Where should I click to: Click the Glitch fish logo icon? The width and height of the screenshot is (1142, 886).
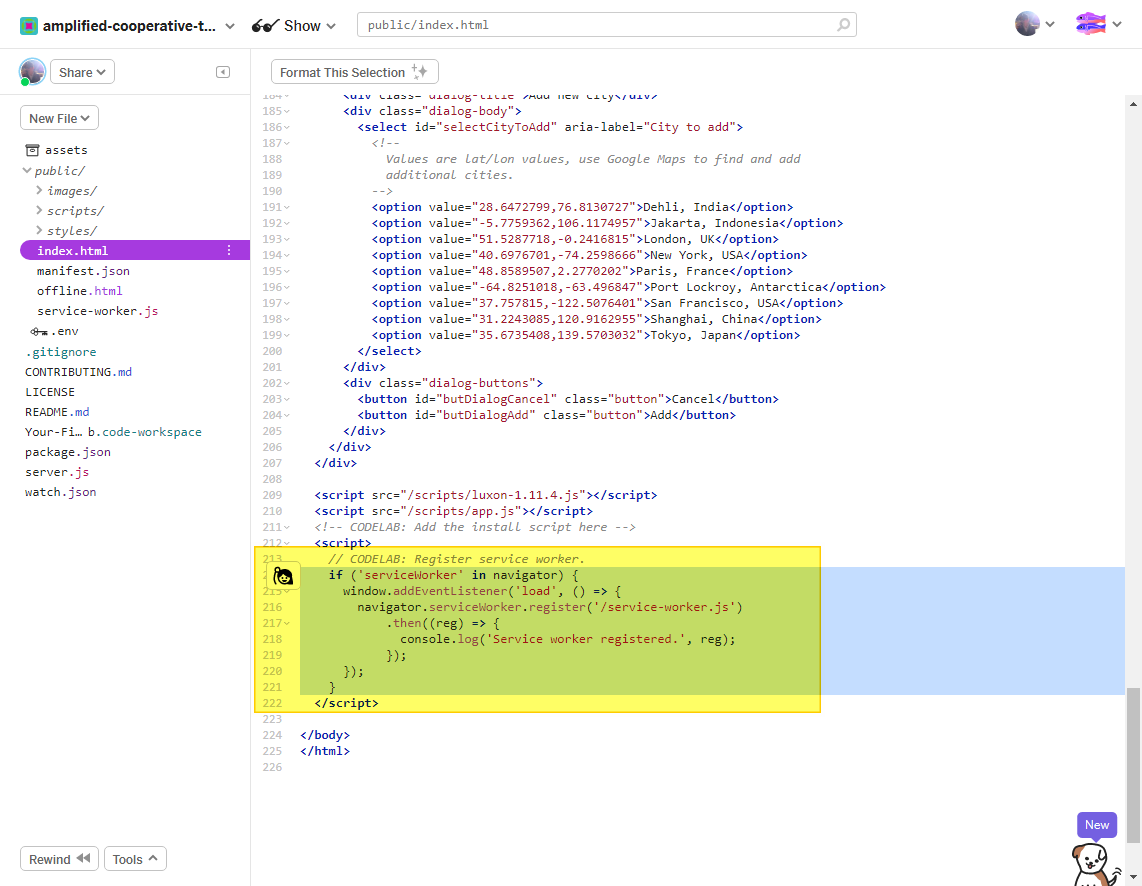coord(1090,24)
